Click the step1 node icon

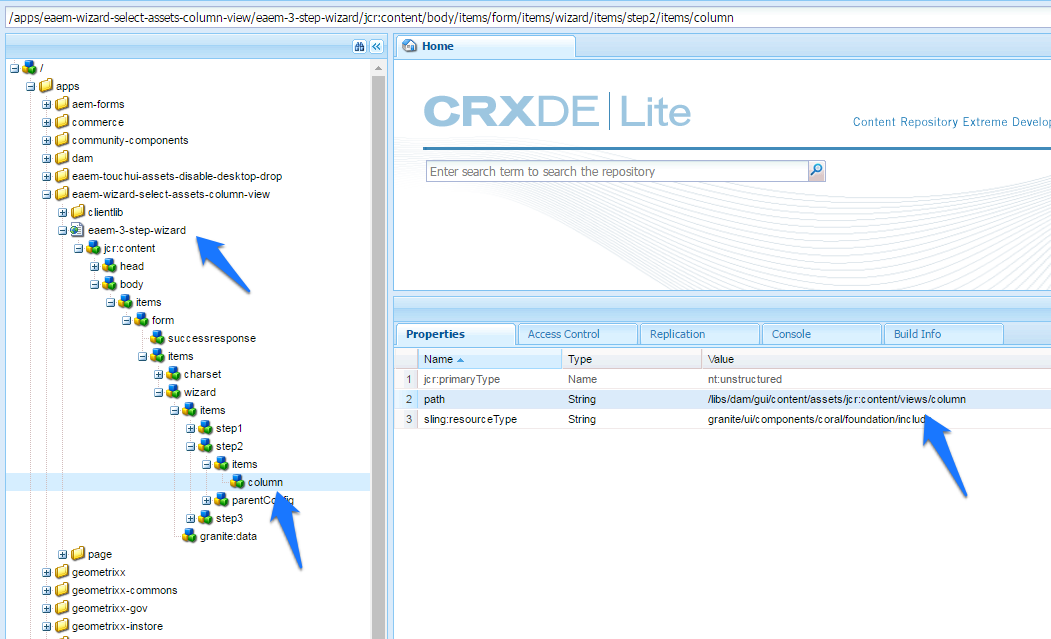pyautogui.click(x=206, y=428)
